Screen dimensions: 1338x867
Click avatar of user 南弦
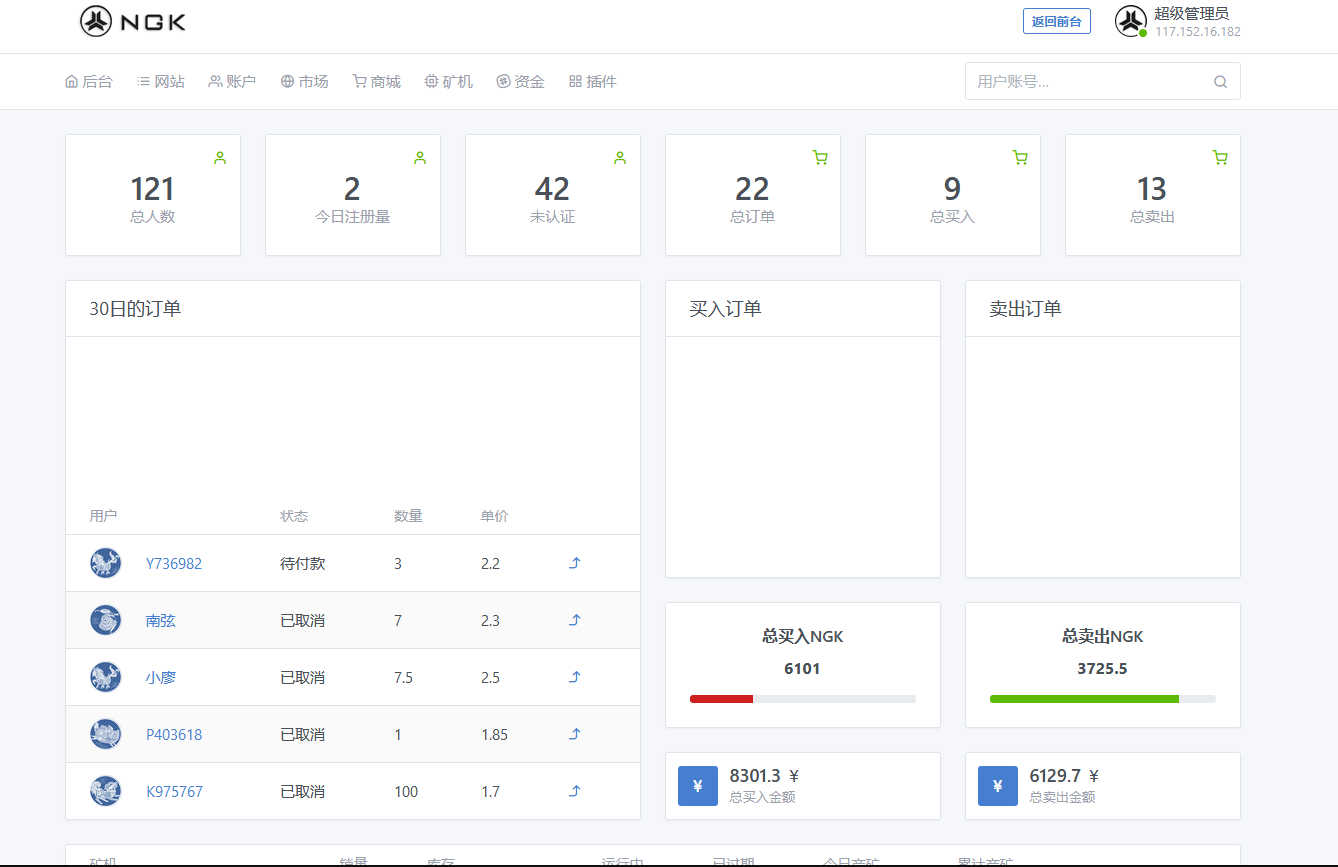105,620
